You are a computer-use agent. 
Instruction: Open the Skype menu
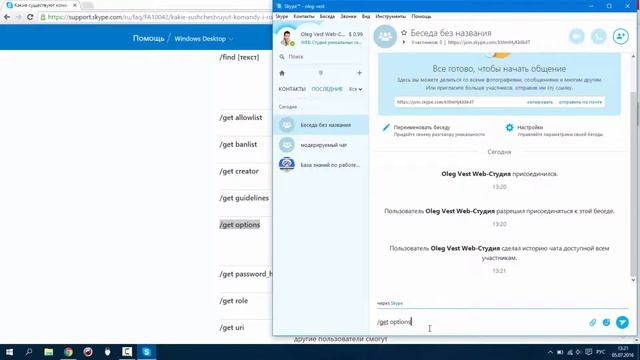(282, 16)
